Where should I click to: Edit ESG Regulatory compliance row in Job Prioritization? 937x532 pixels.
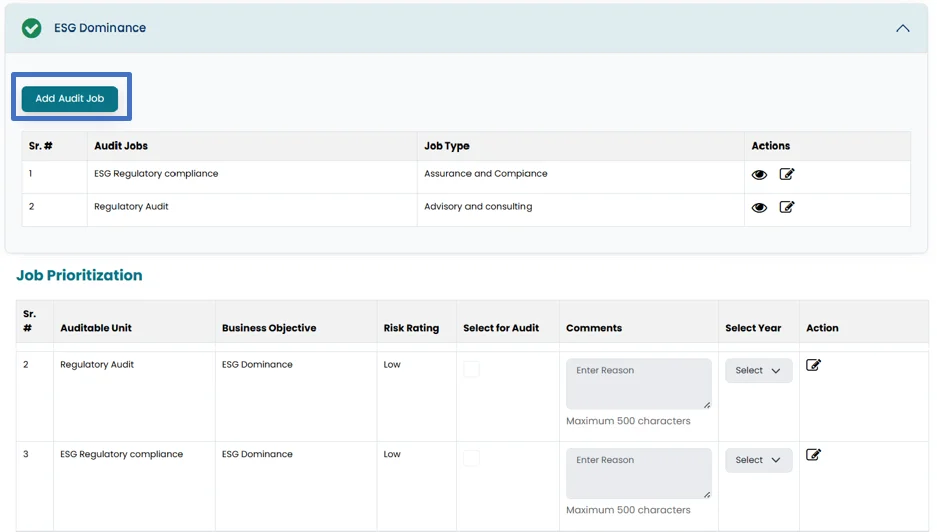tap(813, 455)
